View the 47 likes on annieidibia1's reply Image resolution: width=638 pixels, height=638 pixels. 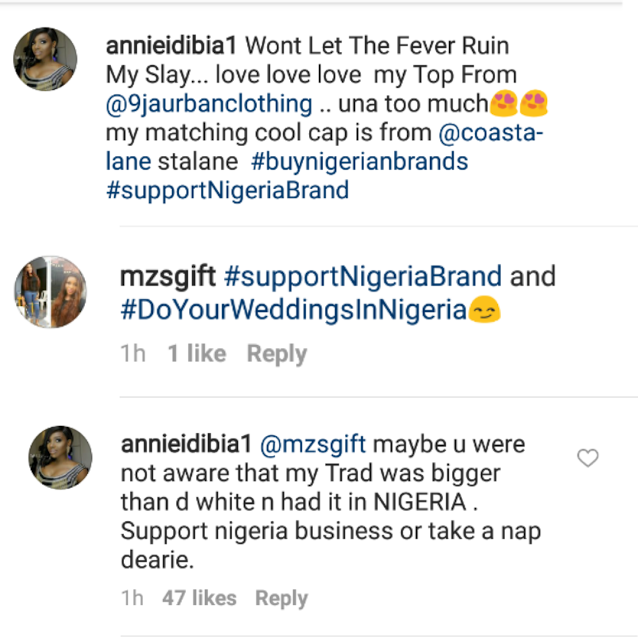coord(199,598)
